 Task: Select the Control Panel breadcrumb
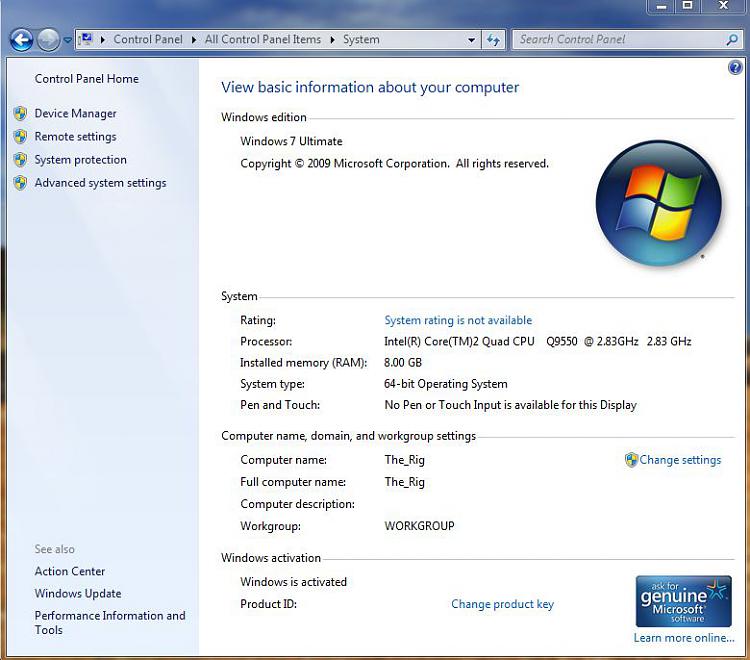pos(148,39)
